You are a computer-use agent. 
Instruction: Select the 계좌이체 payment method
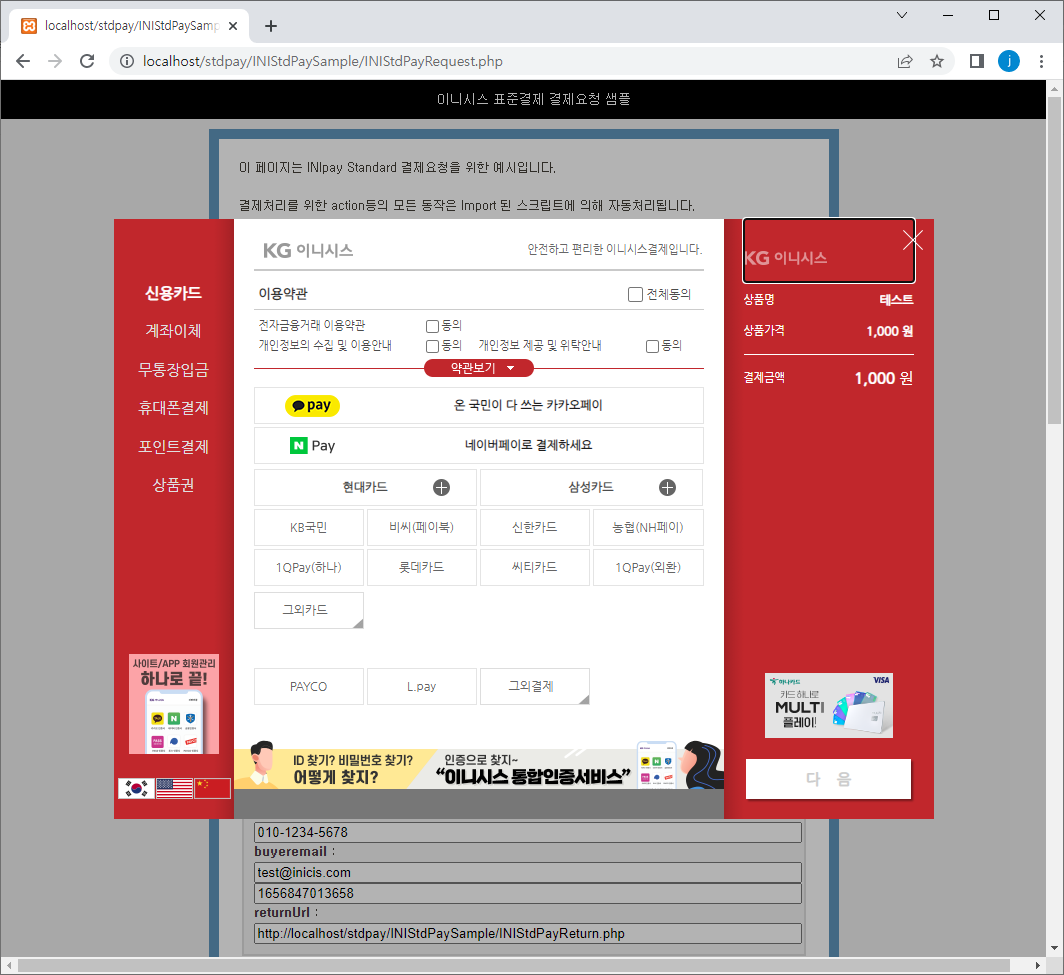pos(174,330)
